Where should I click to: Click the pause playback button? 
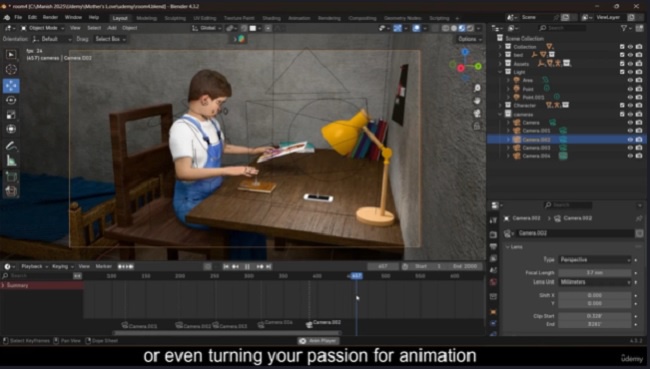click(x=247, y=267)
